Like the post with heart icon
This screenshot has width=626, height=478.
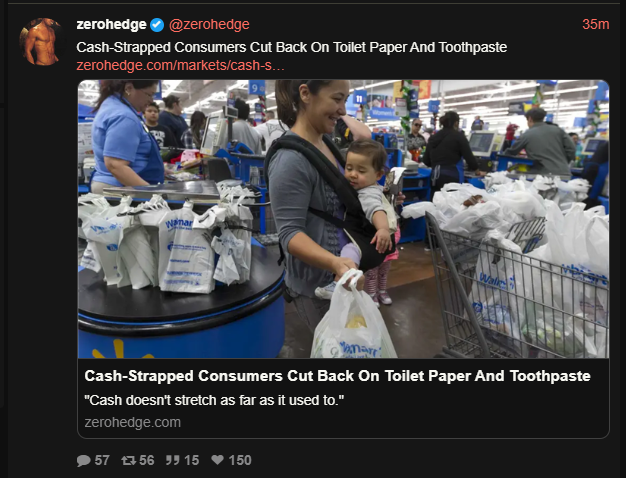(x=217, y=460)
